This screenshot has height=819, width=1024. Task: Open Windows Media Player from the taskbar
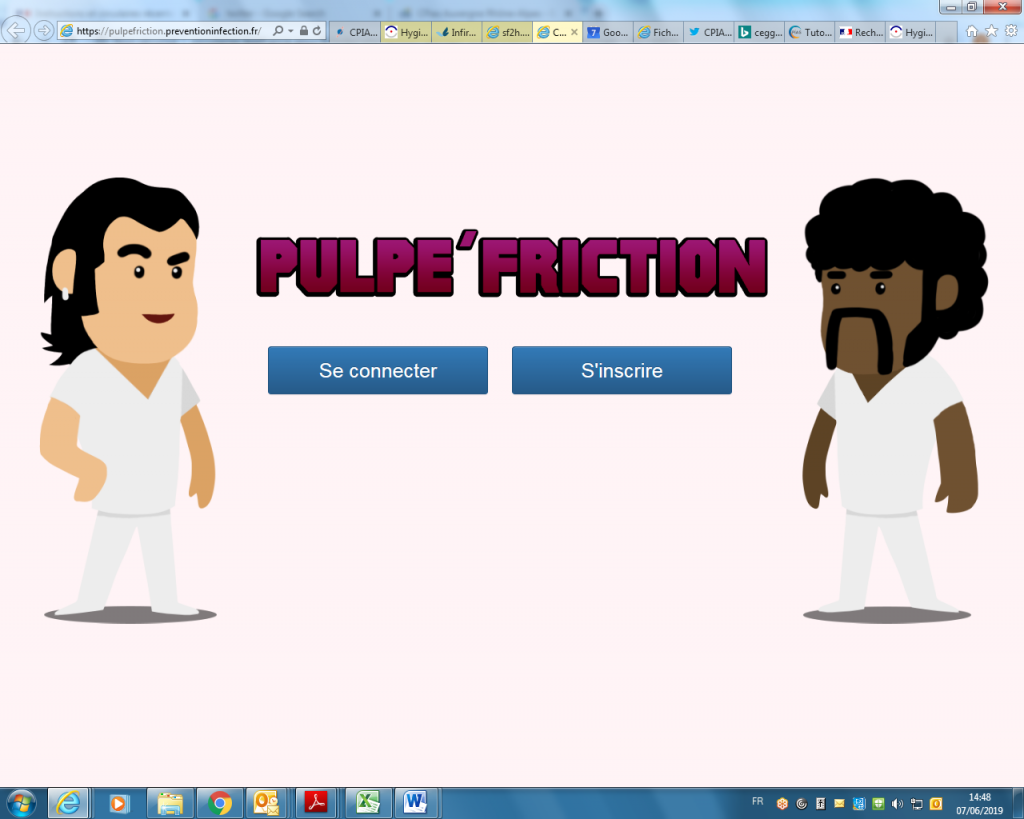(x=119, y=803)
